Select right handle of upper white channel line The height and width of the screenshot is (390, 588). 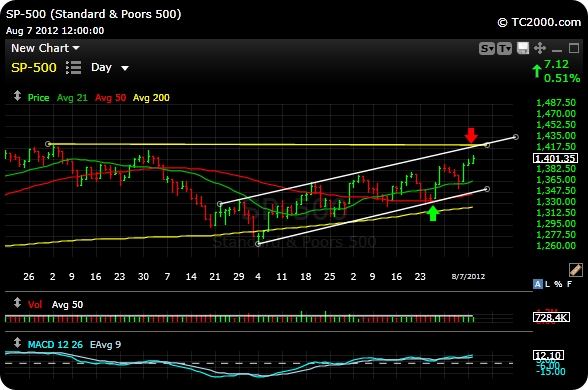click(516, 137)
